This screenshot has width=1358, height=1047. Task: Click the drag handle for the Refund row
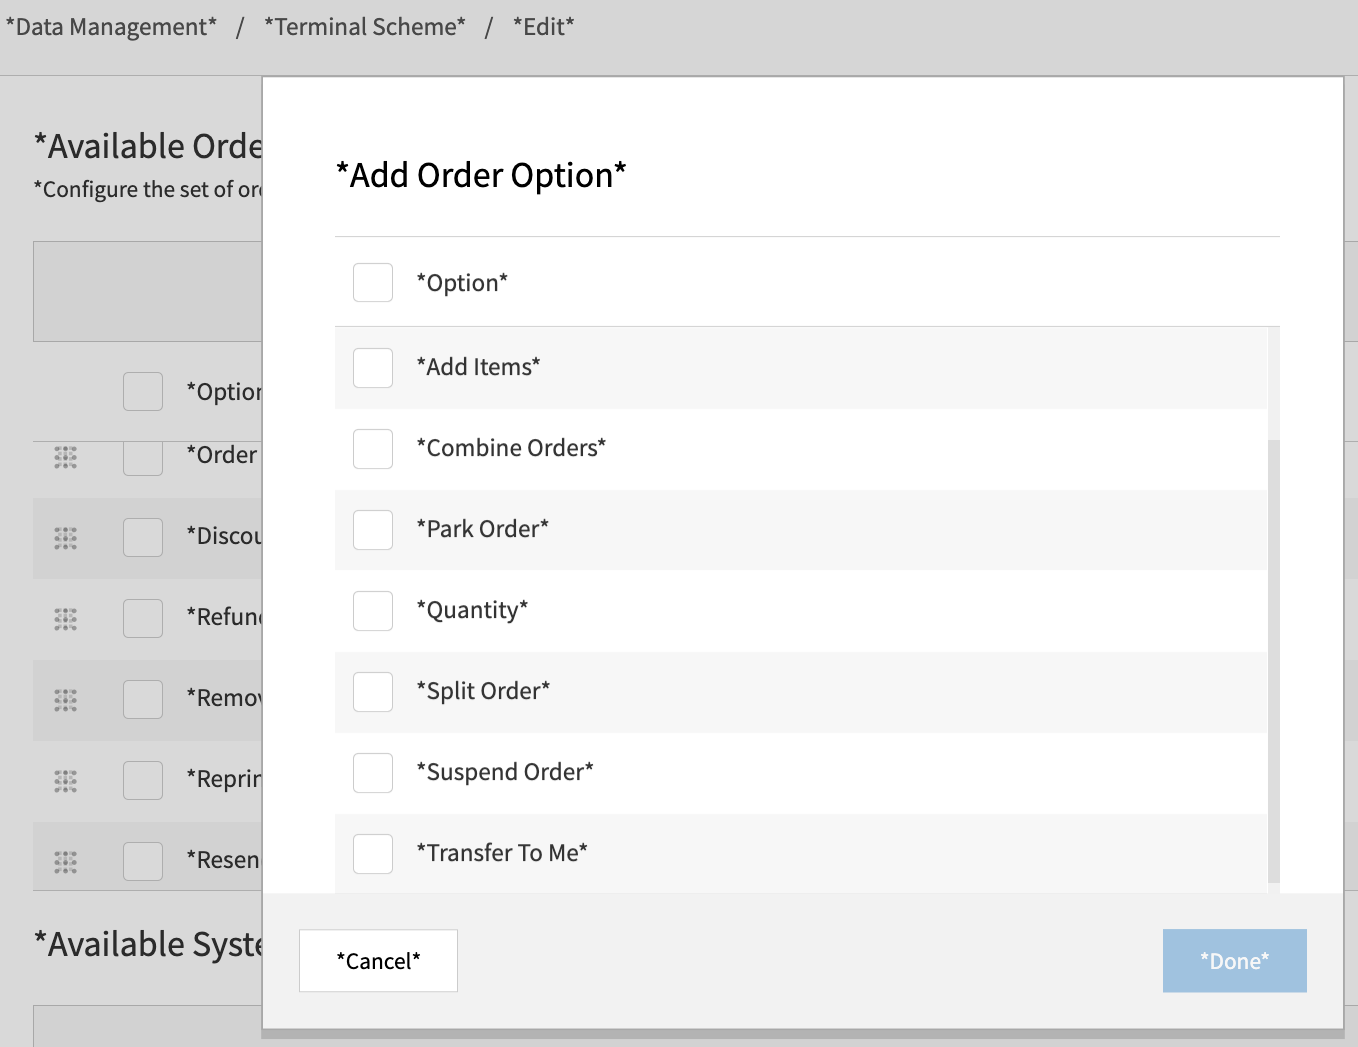click(x=66, y=619)
